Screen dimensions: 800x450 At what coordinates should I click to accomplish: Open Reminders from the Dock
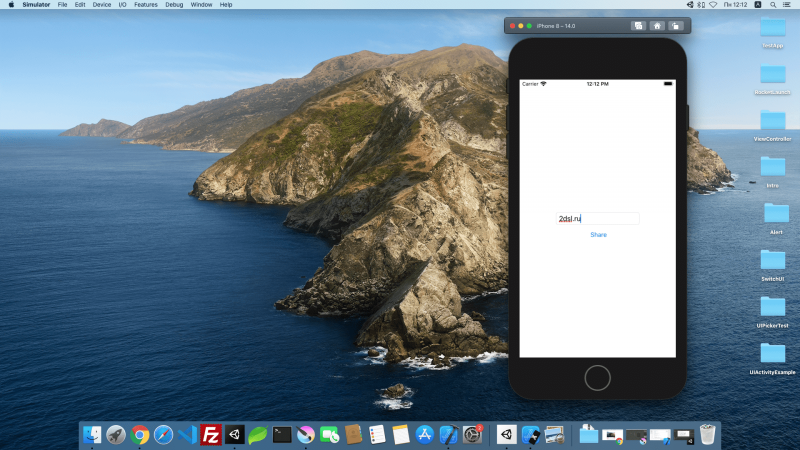tap(377, 435)
